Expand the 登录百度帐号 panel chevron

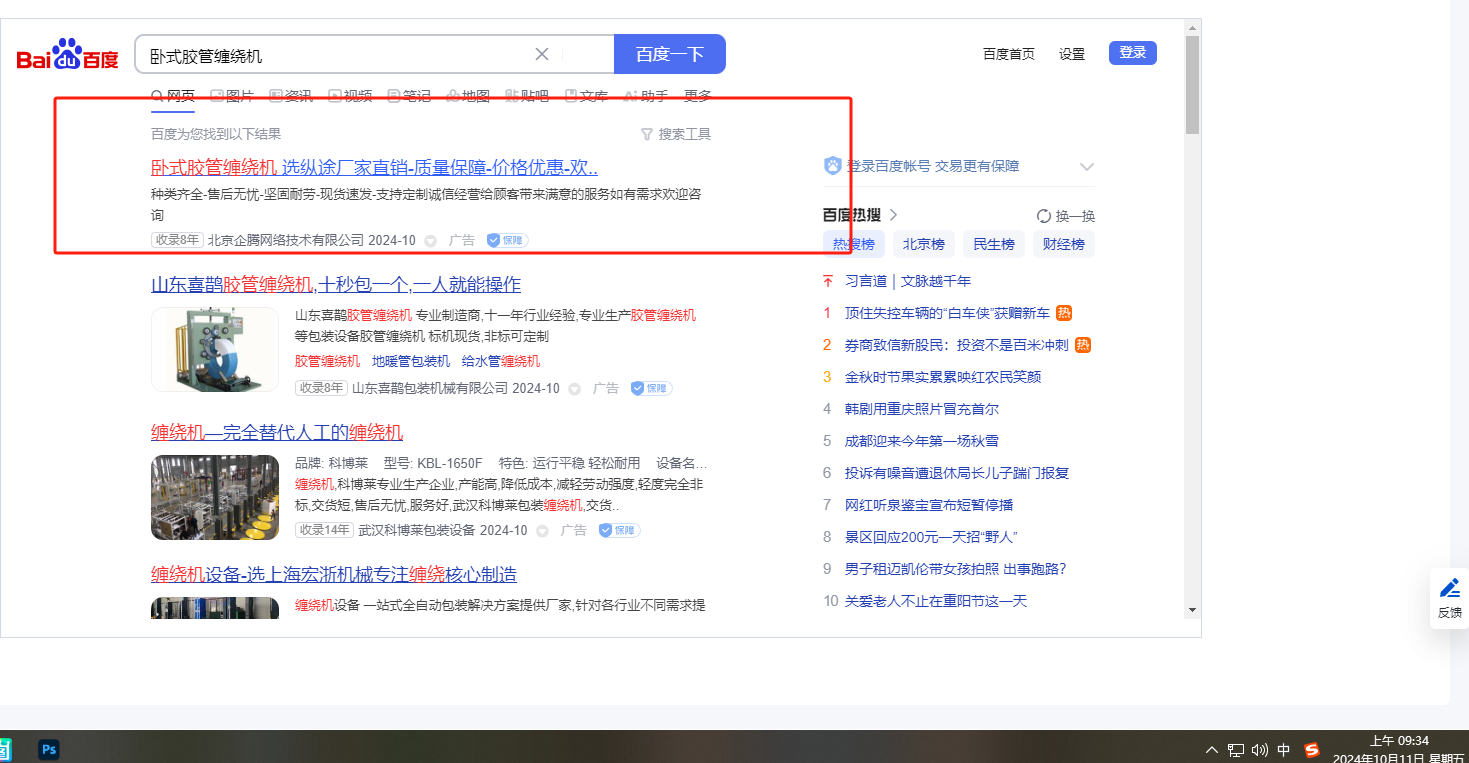click(1087, 167)
